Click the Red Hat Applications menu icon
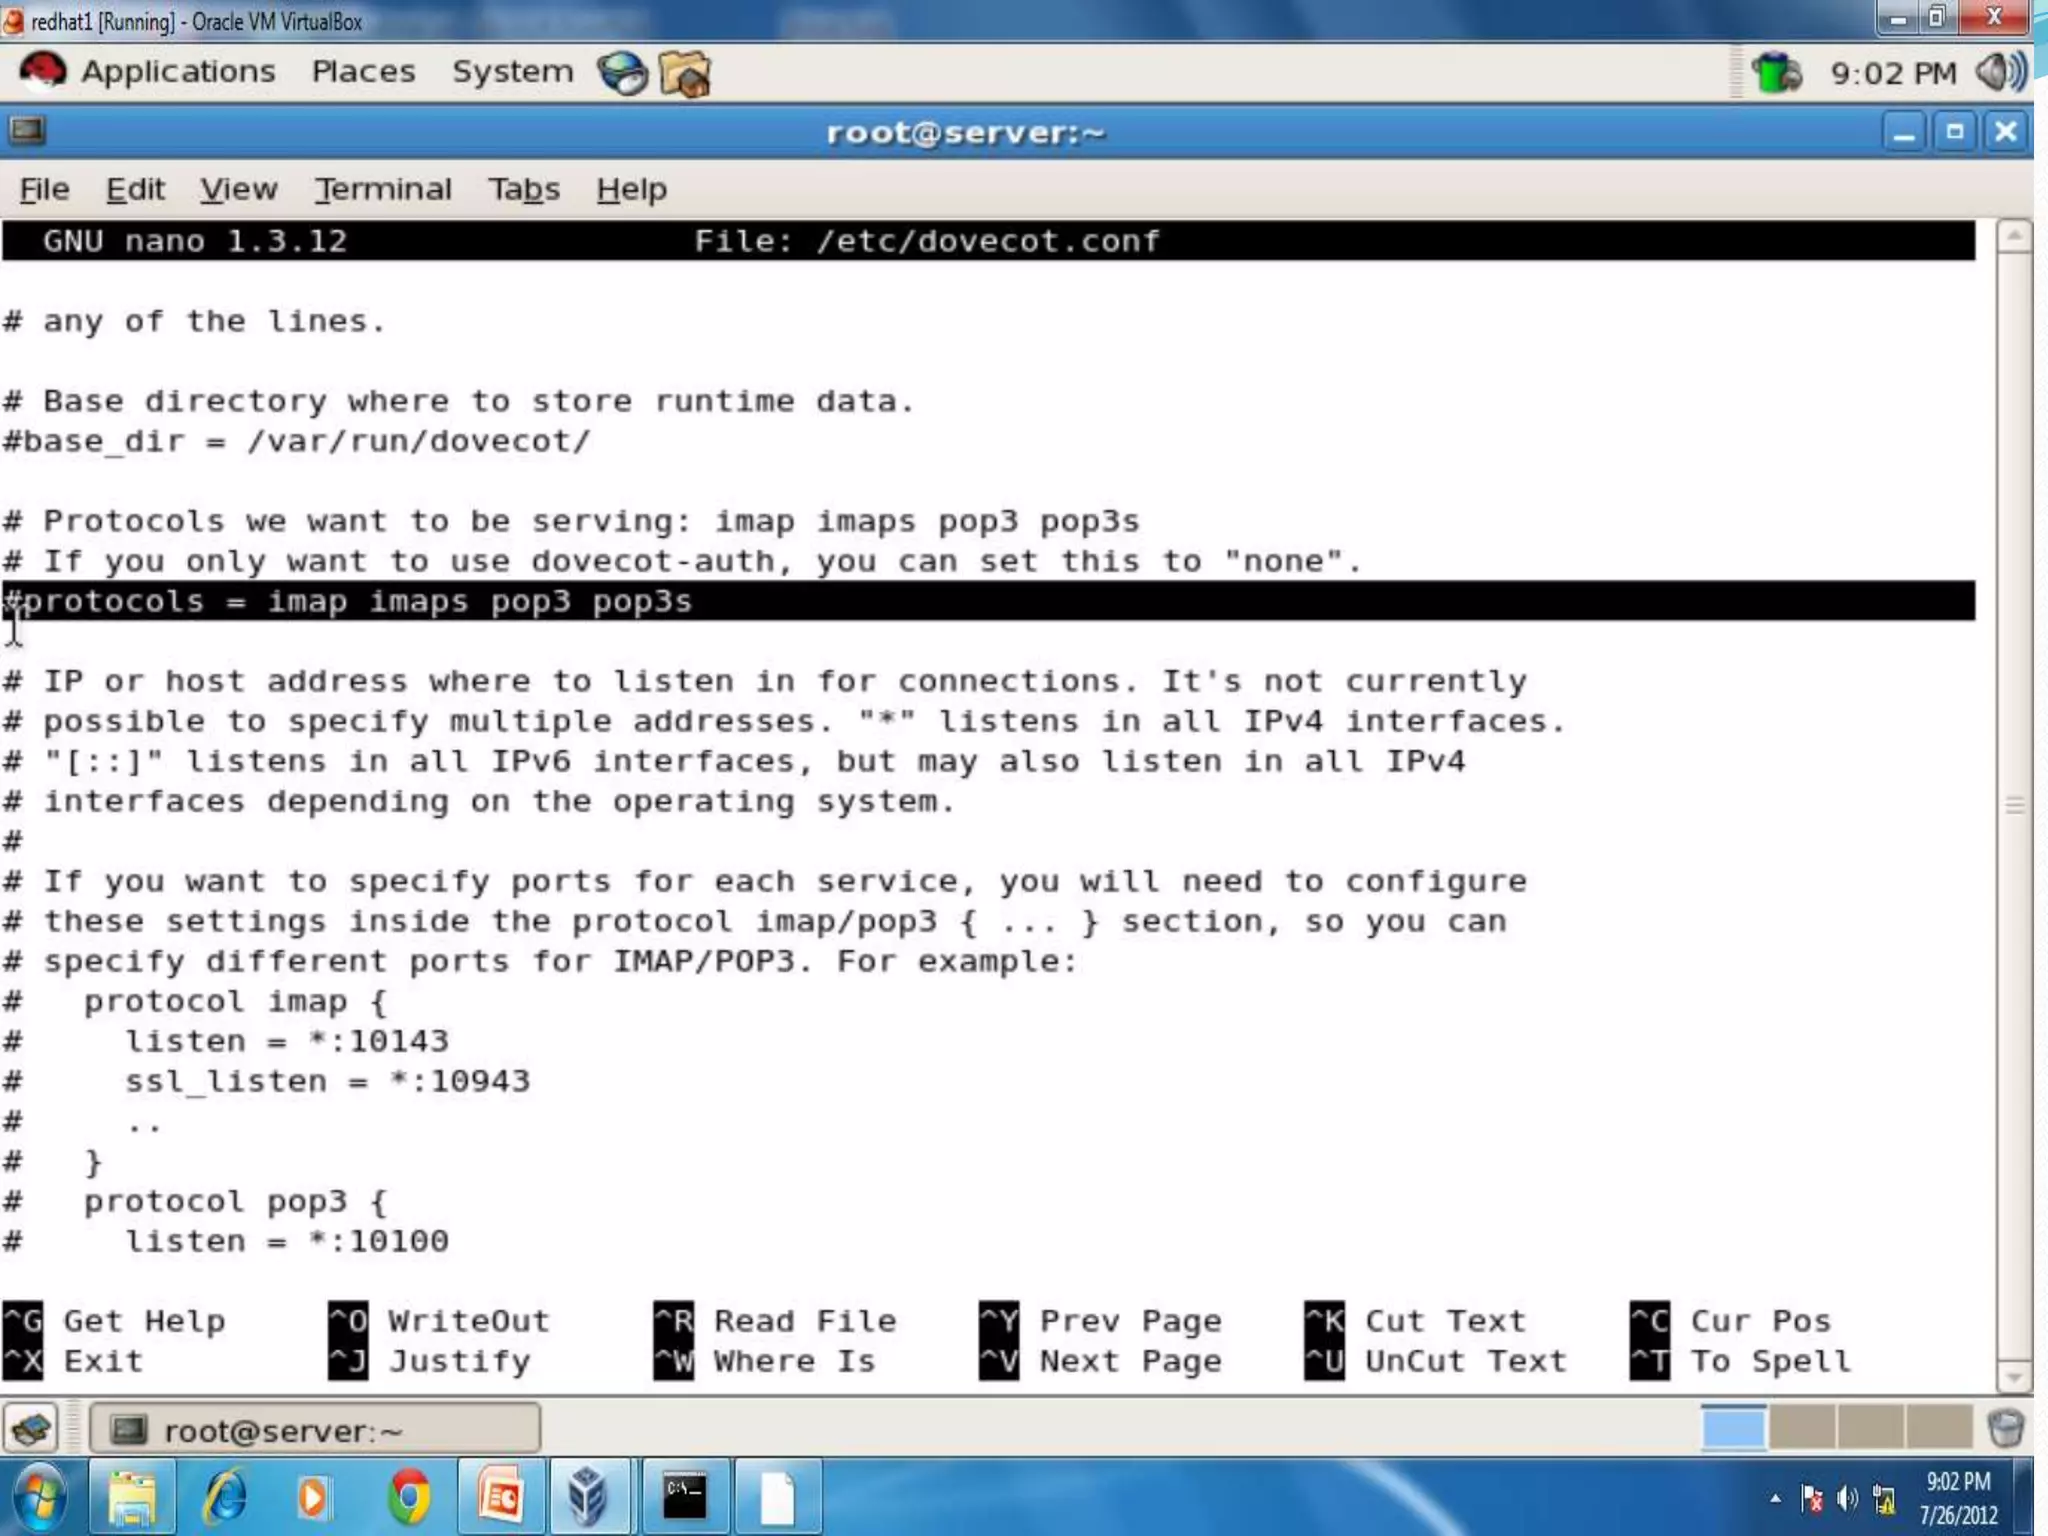This screenshot has height=1536, width=2048. coord(42,72)
